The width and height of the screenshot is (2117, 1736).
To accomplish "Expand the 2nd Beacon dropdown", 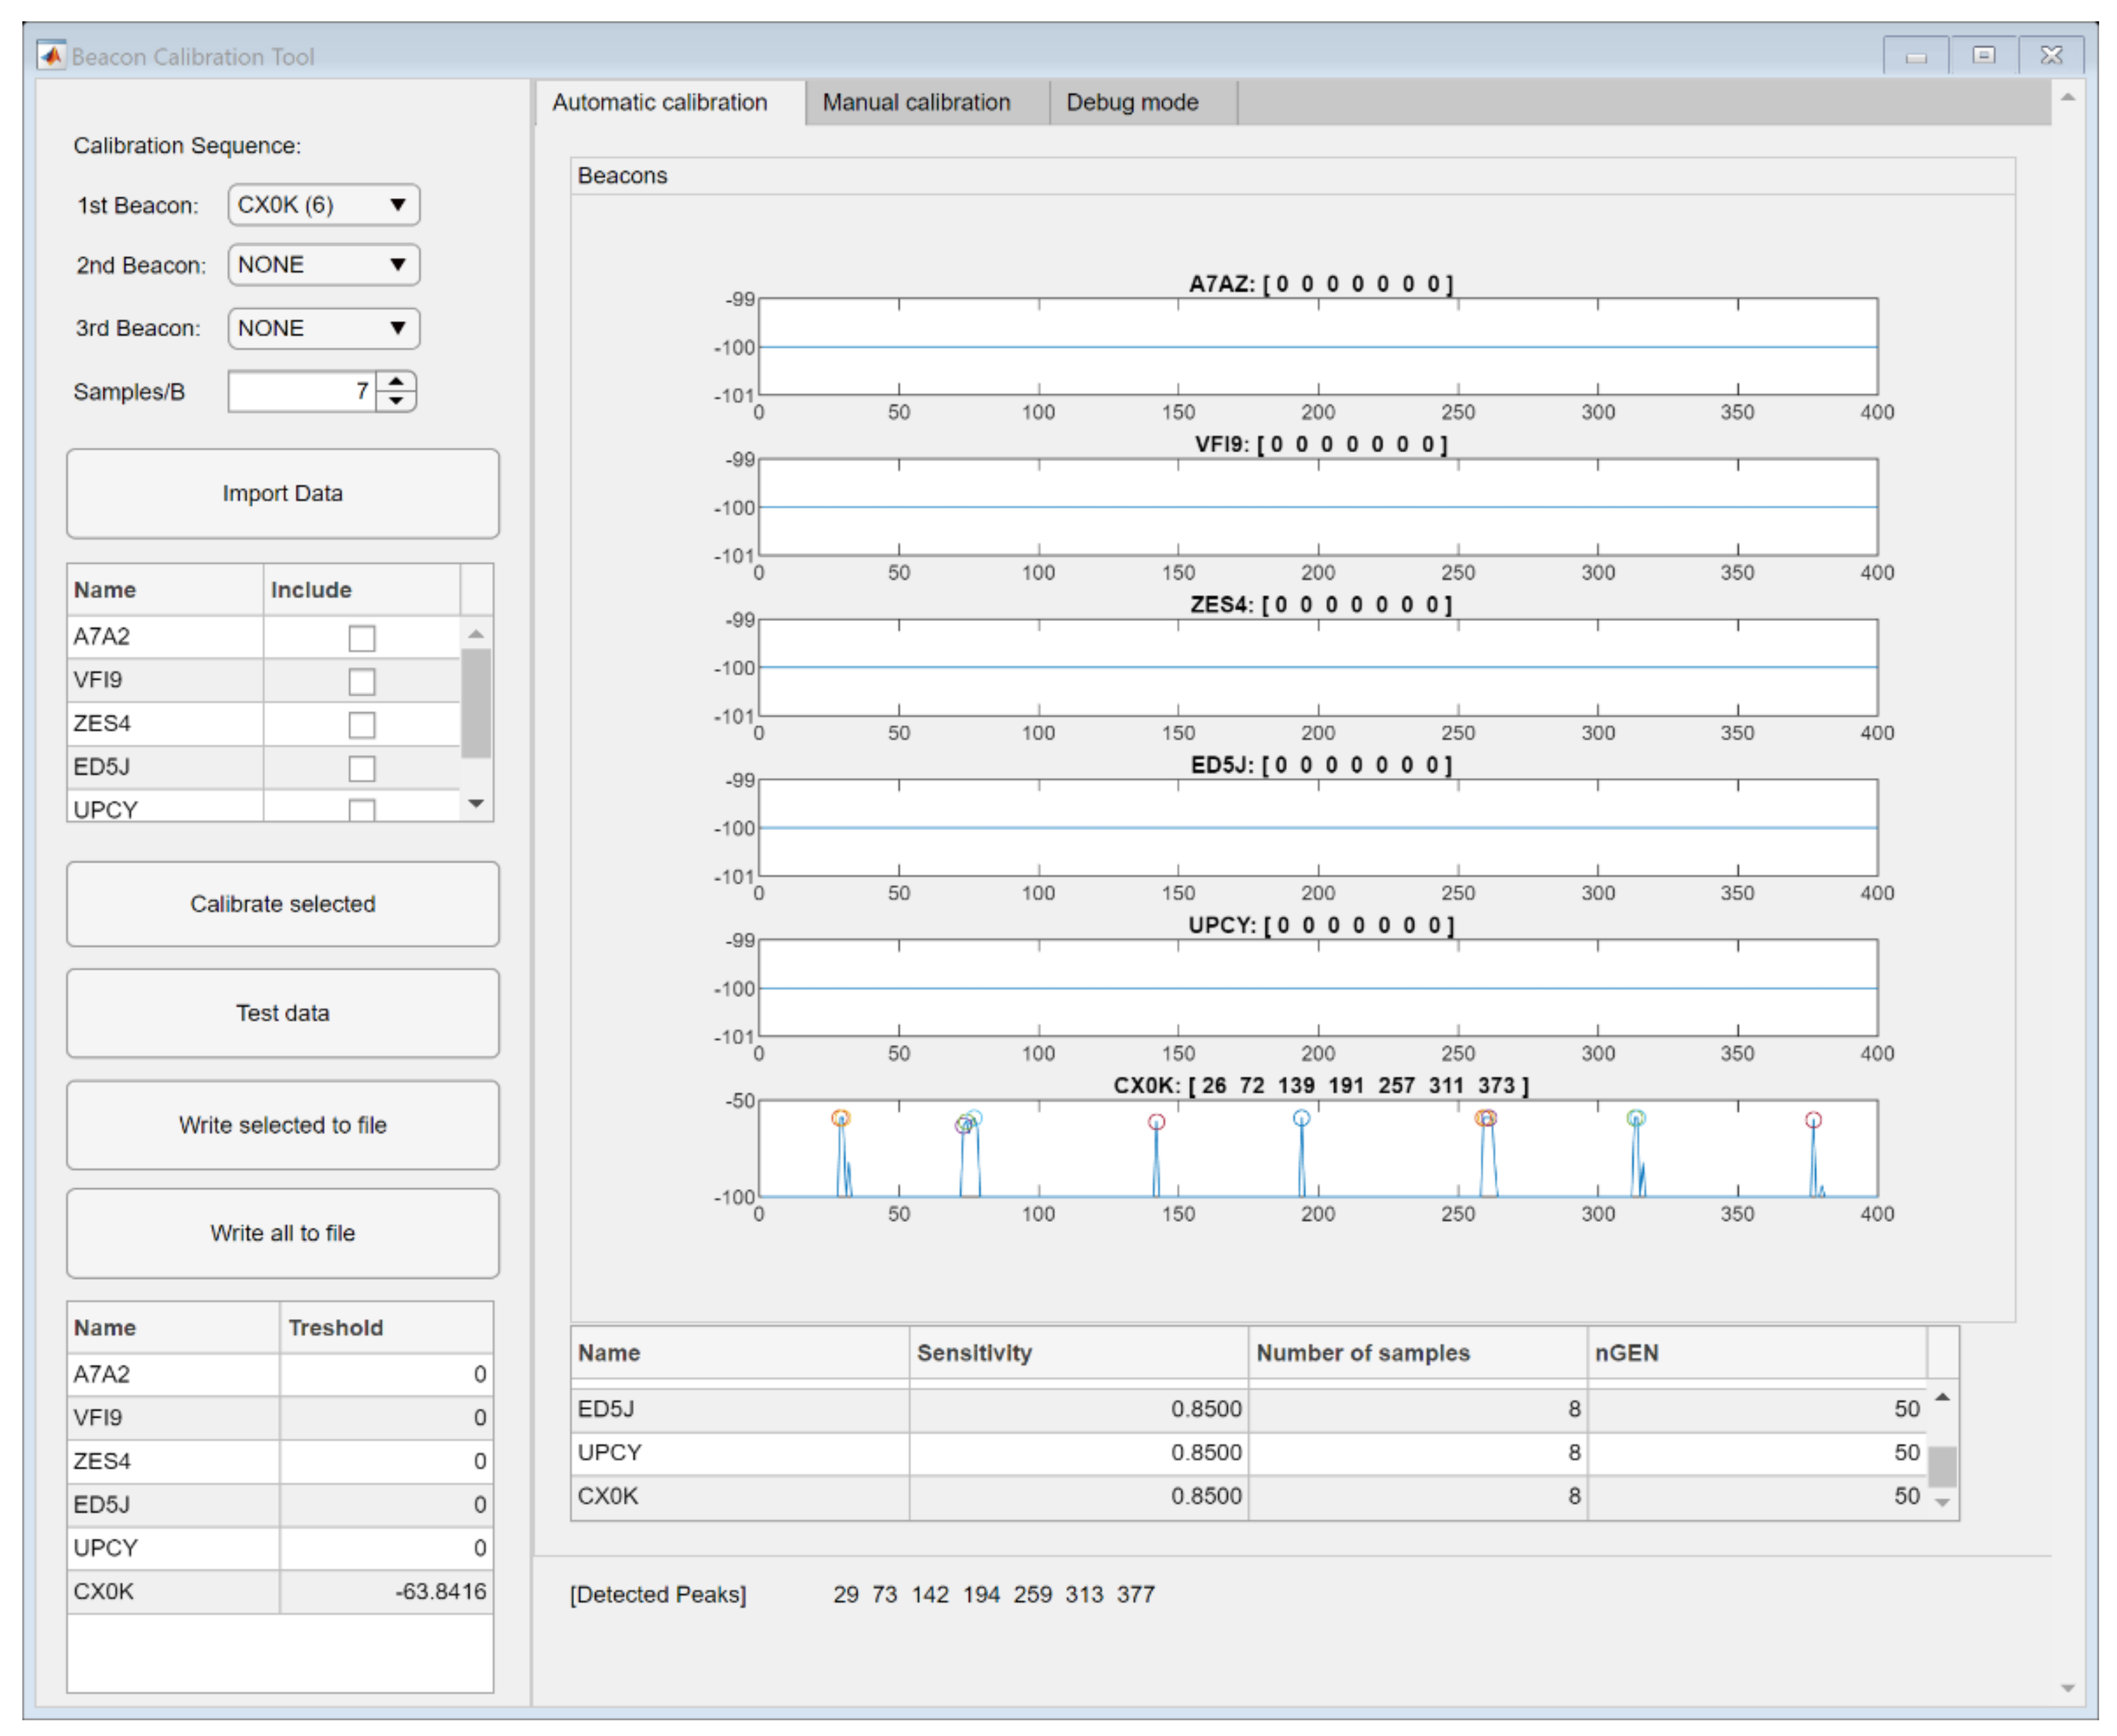I will click(x=323, y=265).
